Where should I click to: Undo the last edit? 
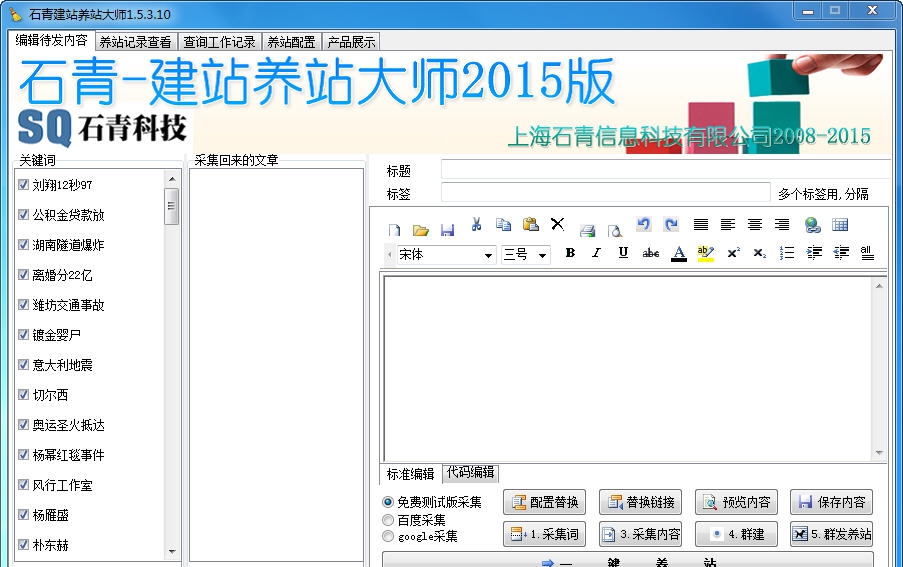(644, 224)
